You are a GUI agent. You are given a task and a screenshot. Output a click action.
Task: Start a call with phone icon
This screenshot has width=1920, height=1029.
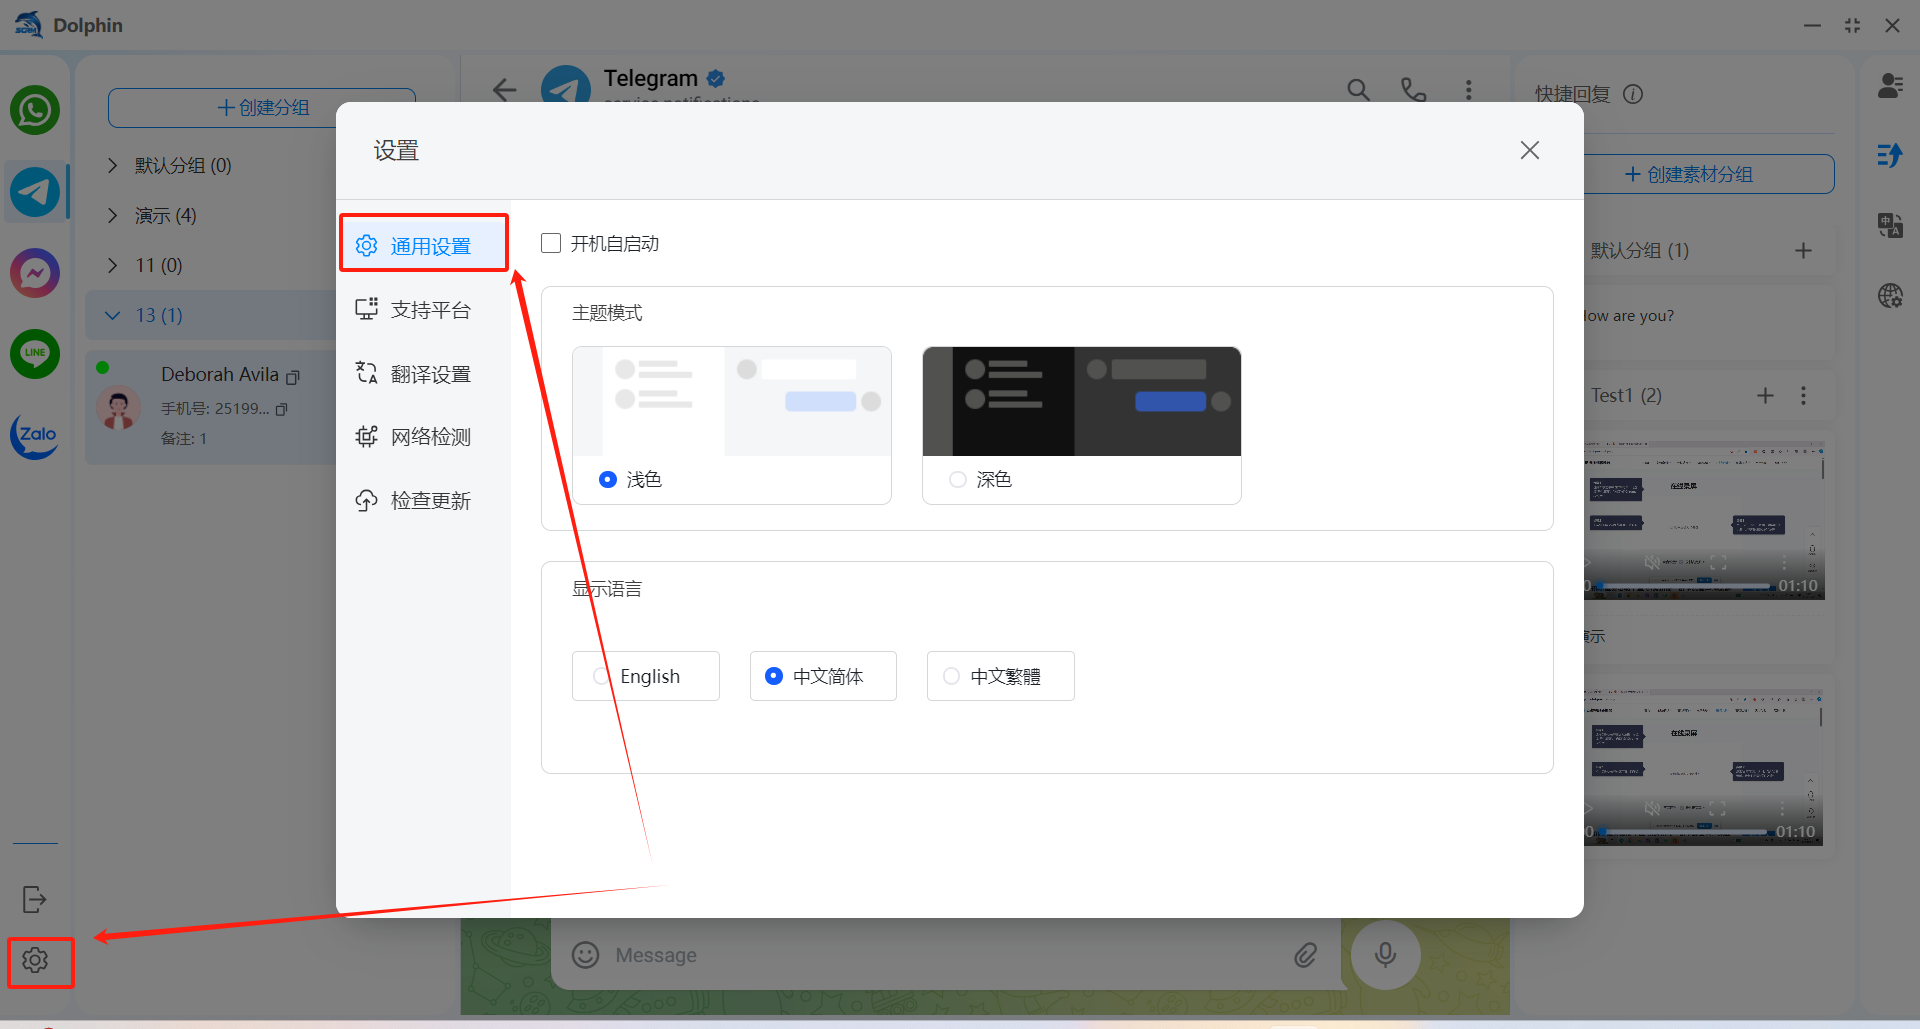click(1413, 90)
